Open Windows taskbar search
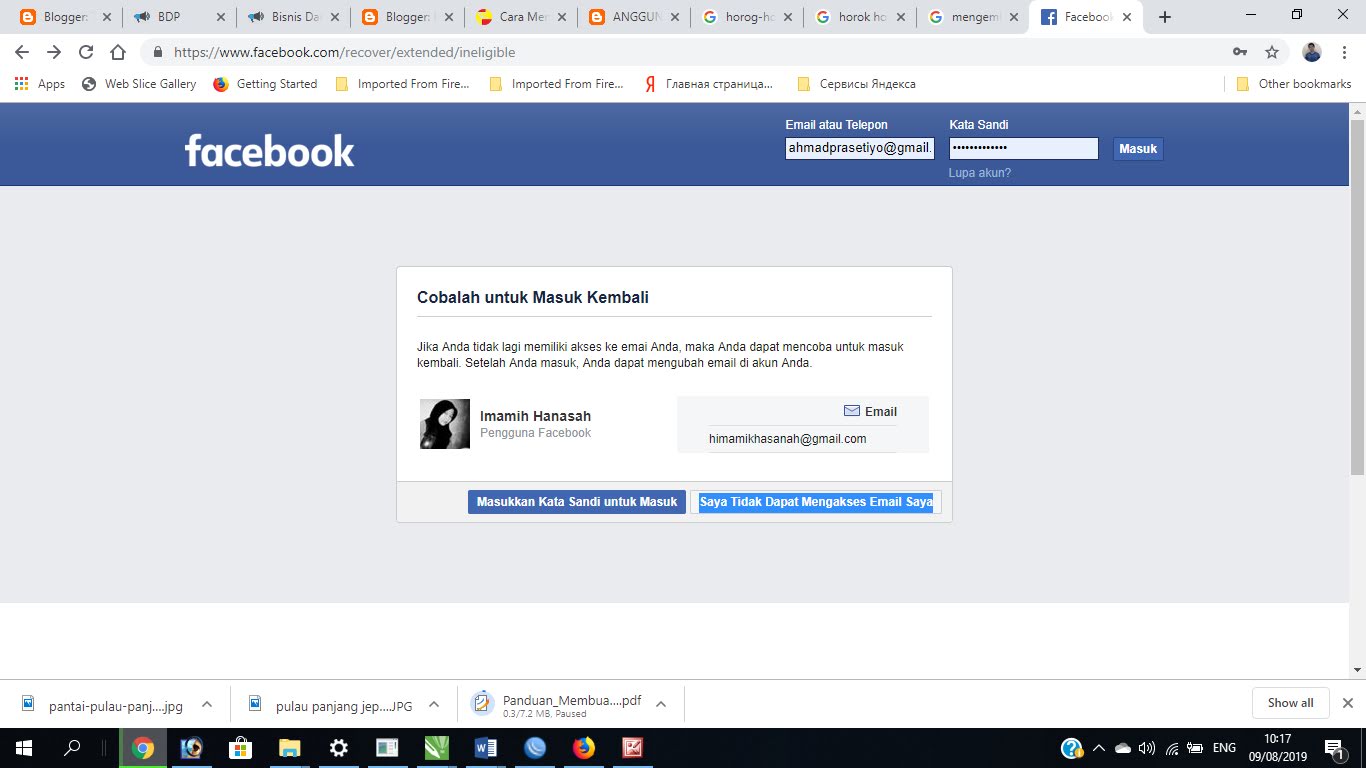The height and width of the screenshot is (768, 1366). click(72, 748)
